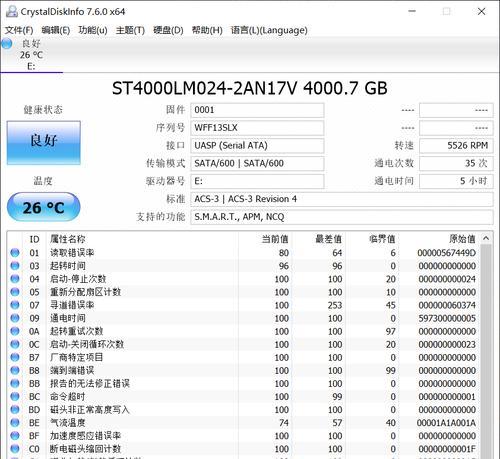Image resolution: width=500 pixels, height=459 pixels.
Task: Click status circle for attribute BC 命令超时
Action: point(15,396)
